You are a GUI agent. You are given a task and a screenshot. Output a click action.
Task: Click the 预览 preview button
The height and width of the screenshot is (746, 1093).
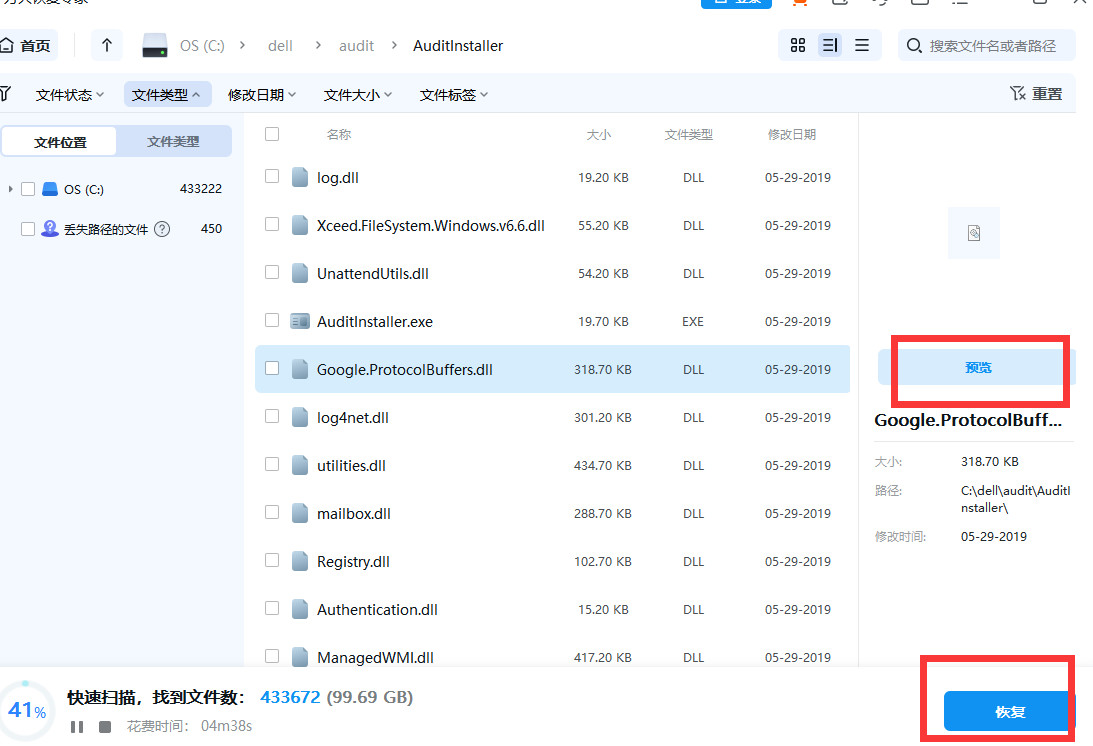(977, 368)
